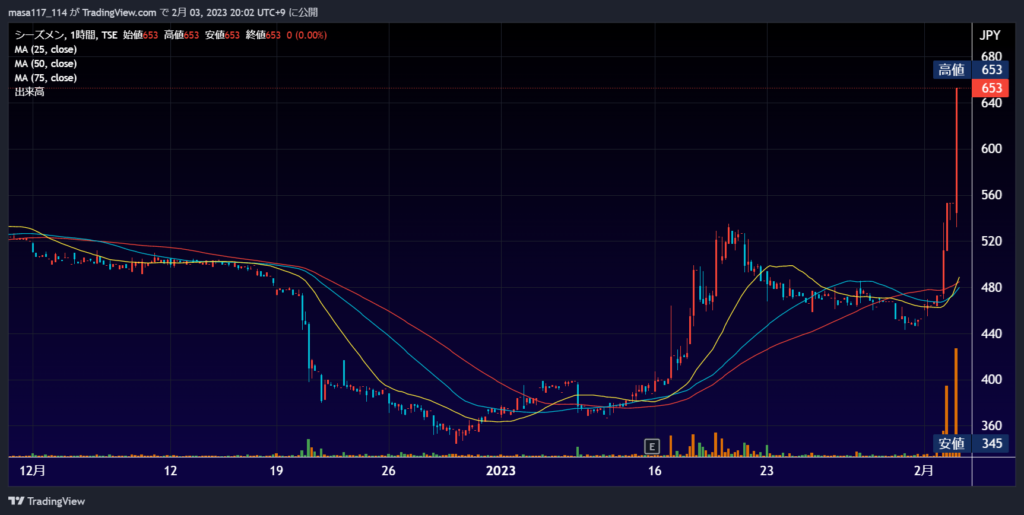Screen dimensions: 1024x515
Task: Click the 640 price axis tick
Action: [x=991, y=103]
